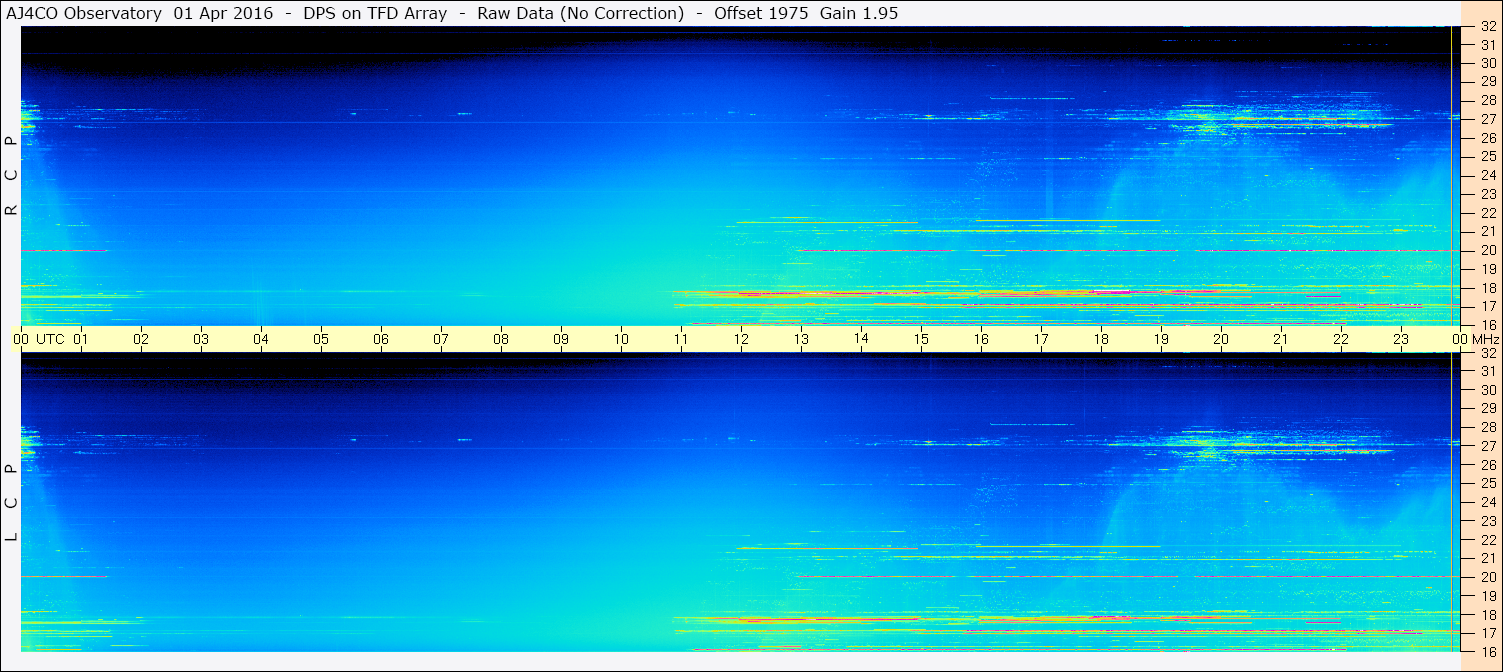Screen dimensions: 1503x672
Task: Click the 'MHz' label on the time axis
Action: pos(1484,339)
